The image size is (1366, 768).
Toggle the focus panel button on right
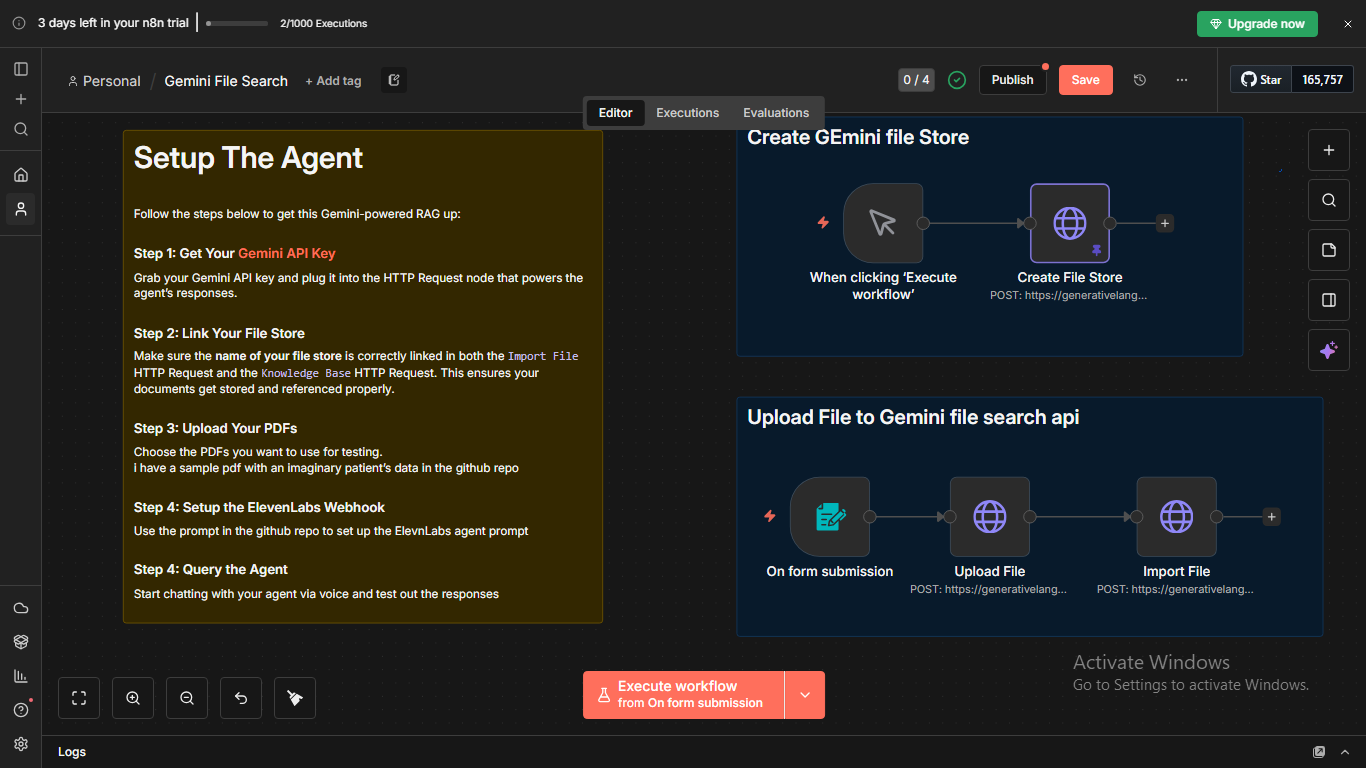tap(1329, 300)
